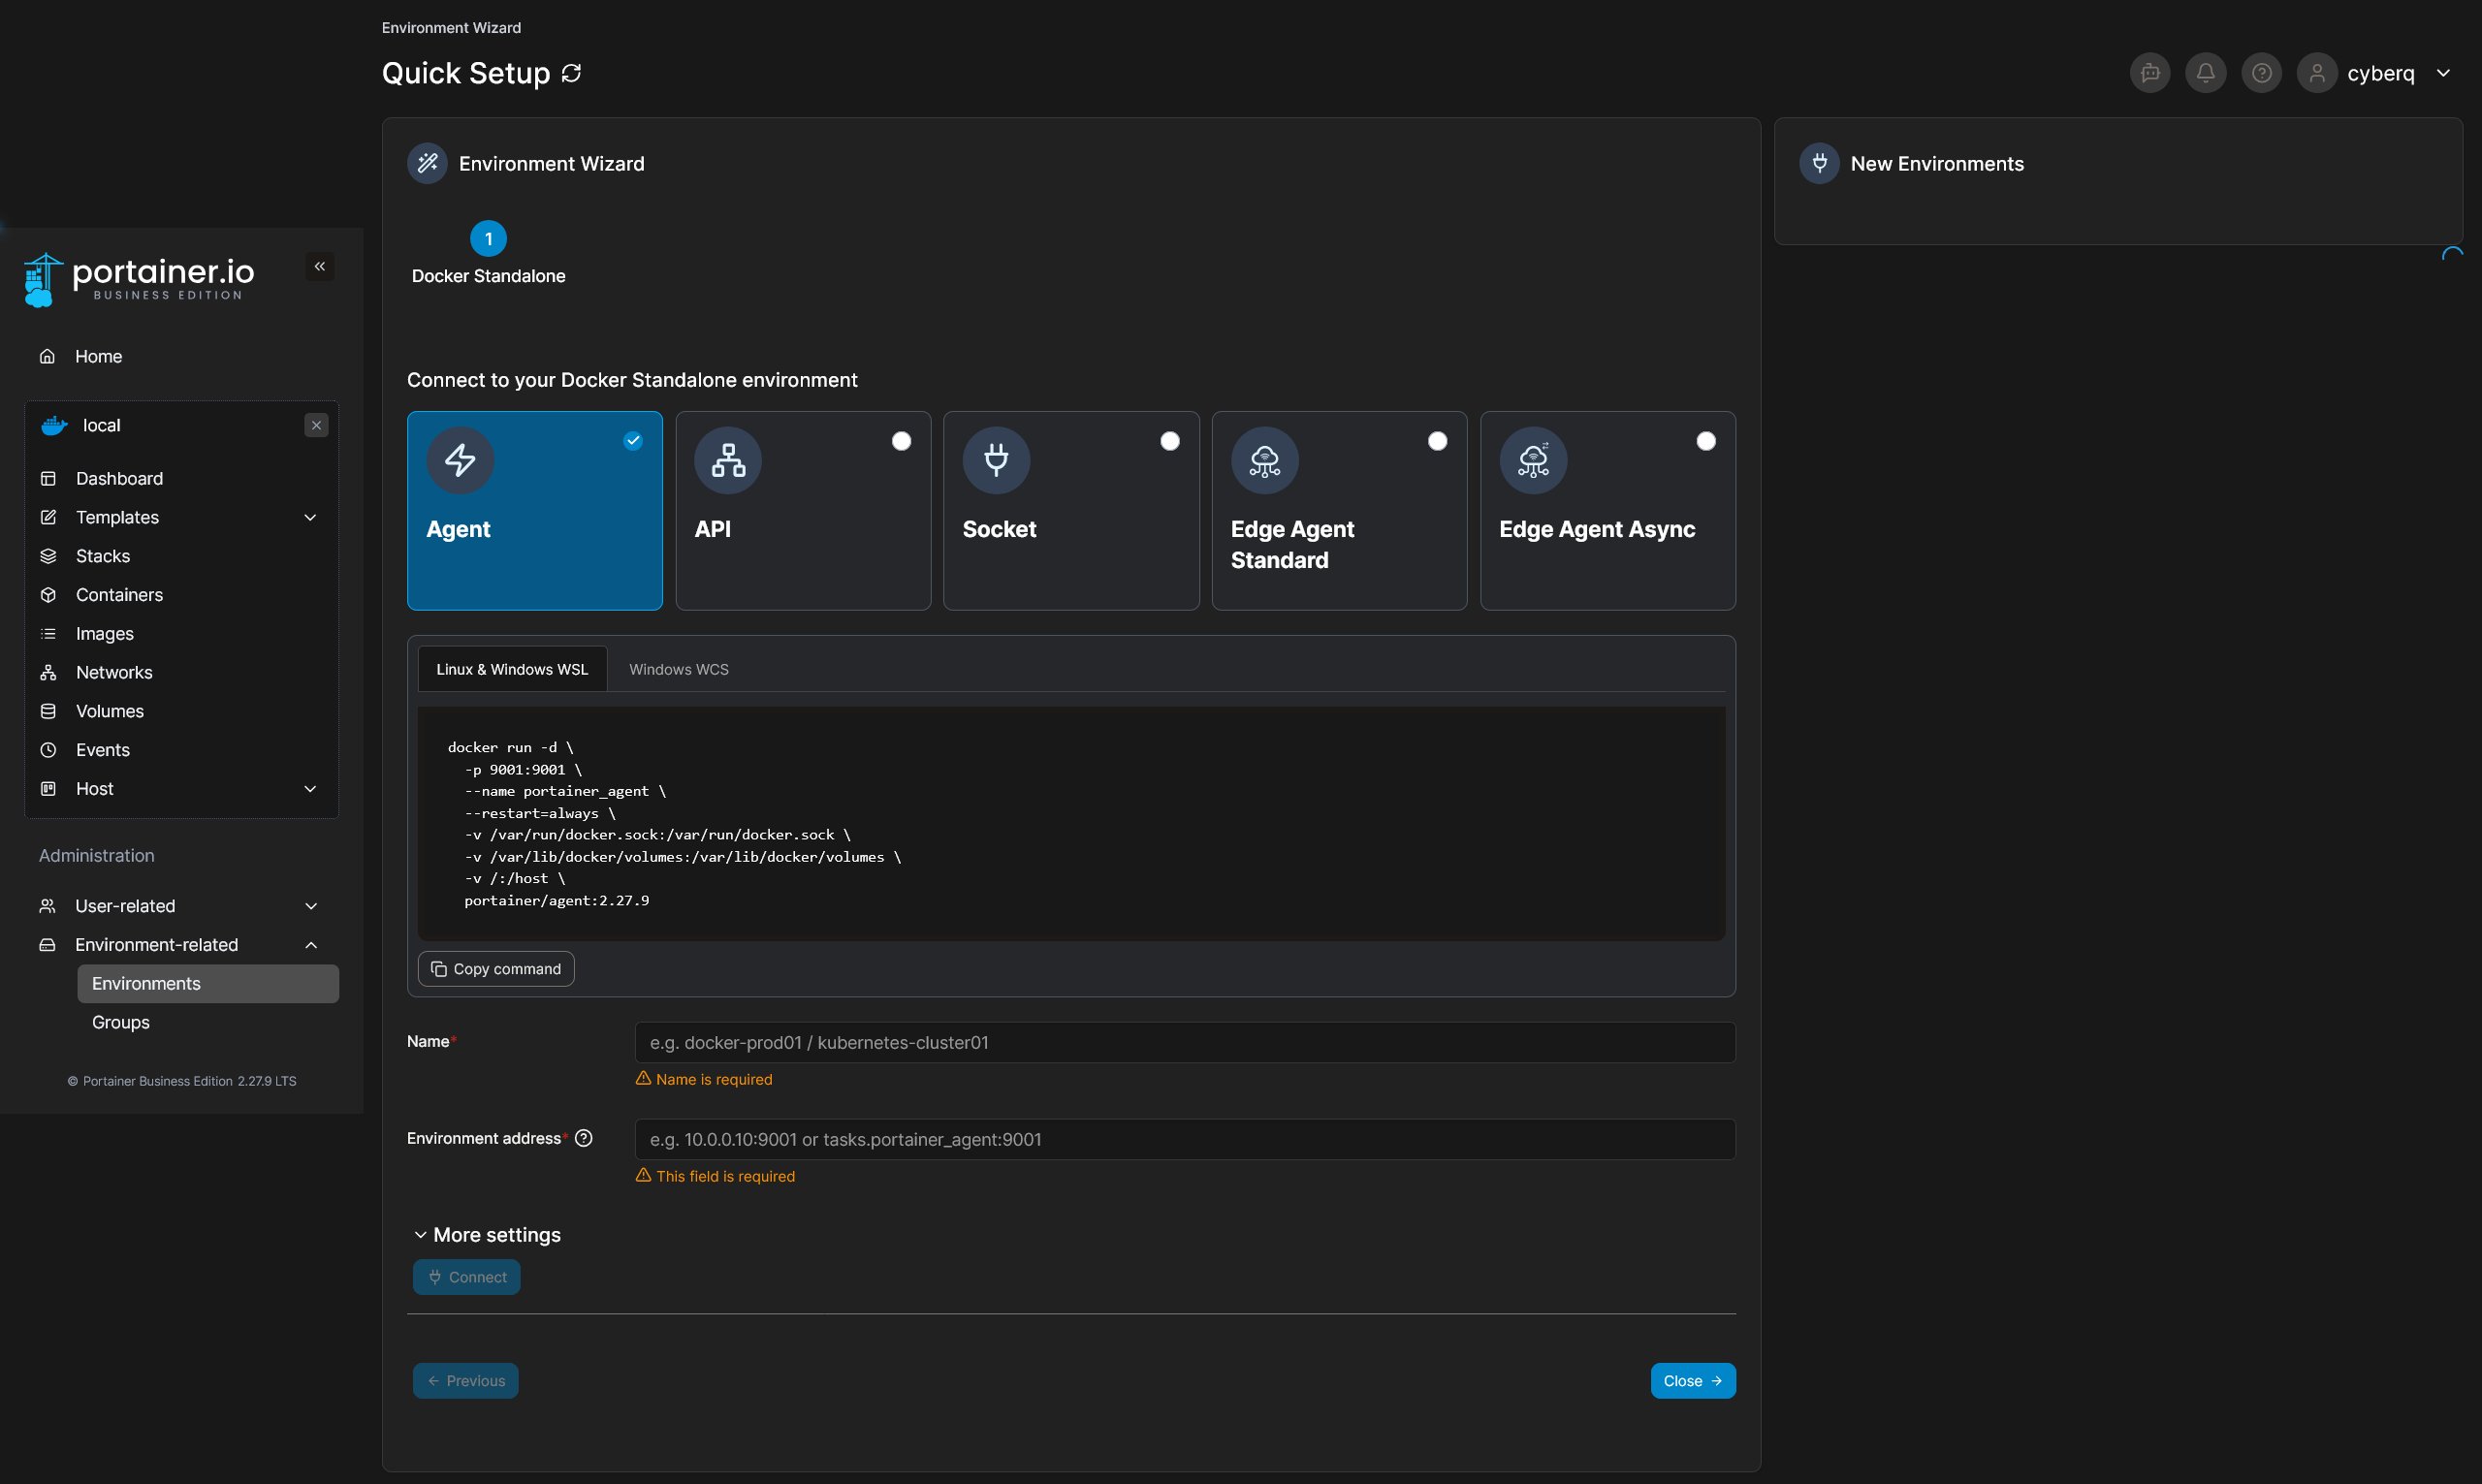The height and width of the screenshot is (1484, 2482).
Task: Click the User-related people icon
Action: point(47,906)
